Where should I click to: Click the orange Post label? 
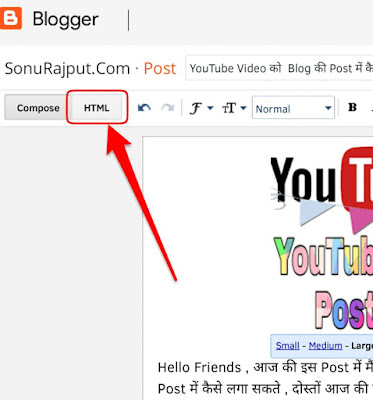(160, 69)
